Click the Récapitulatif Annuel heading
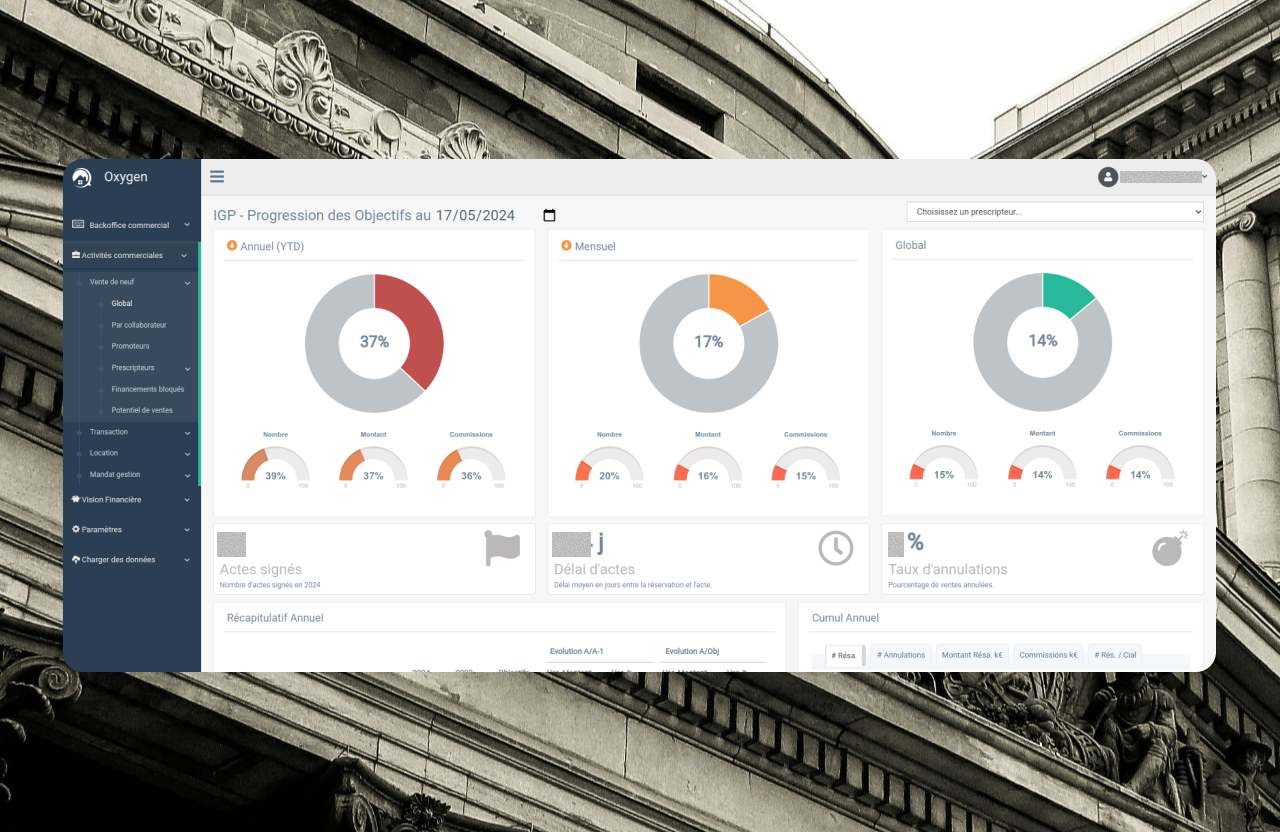Image resolution: width=1280 pixels, height=832 pixels. pyautogui.click(x=275, y=618)
